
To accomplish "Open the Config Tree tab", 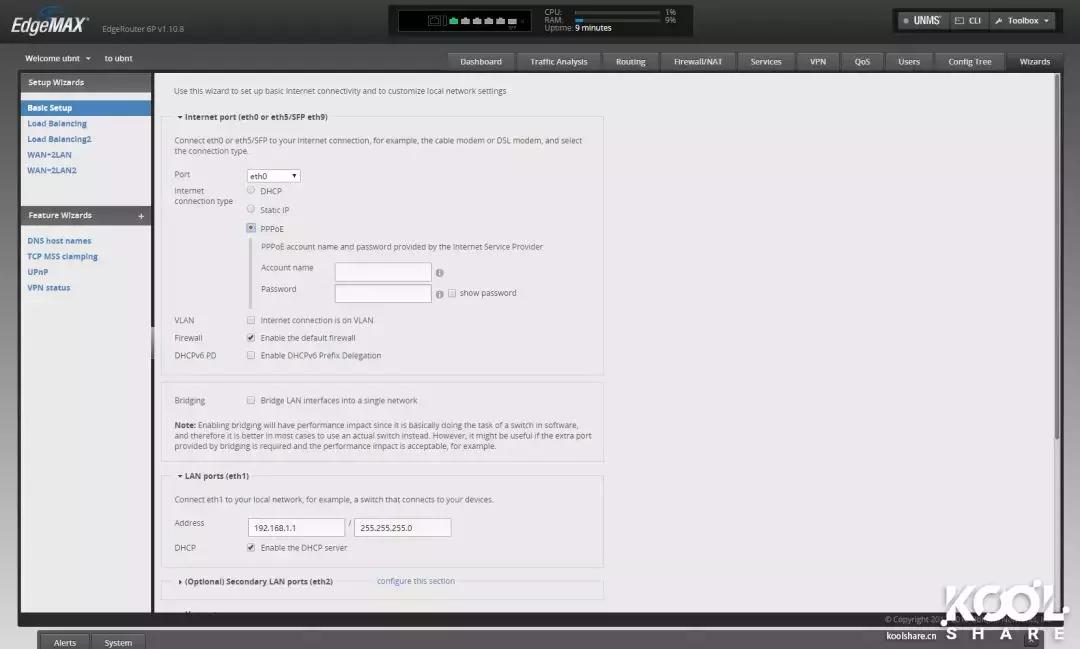I will point(970,62).
